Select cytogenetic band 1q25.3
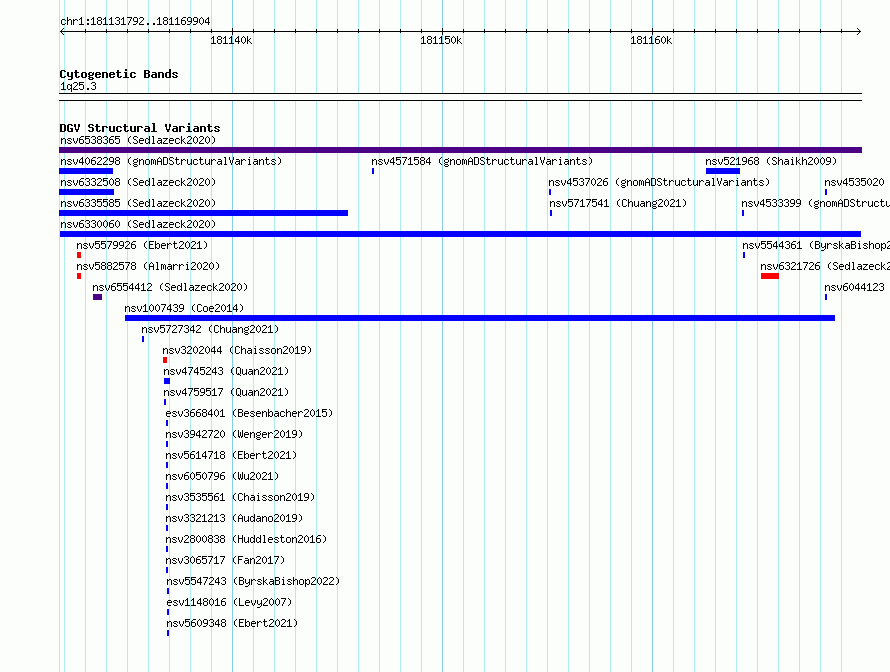 [78, 86]
